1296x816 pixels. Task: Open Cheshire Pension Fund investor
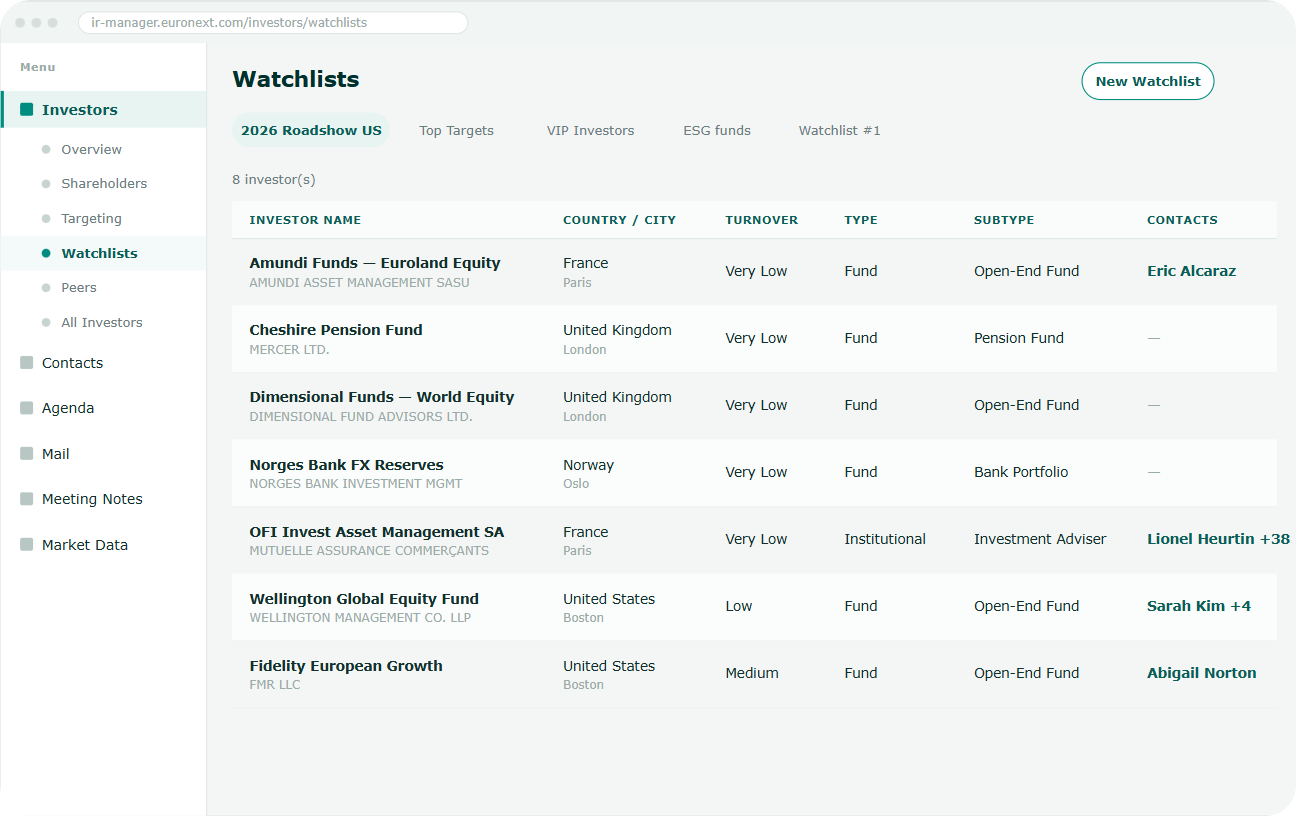[336, 330]
